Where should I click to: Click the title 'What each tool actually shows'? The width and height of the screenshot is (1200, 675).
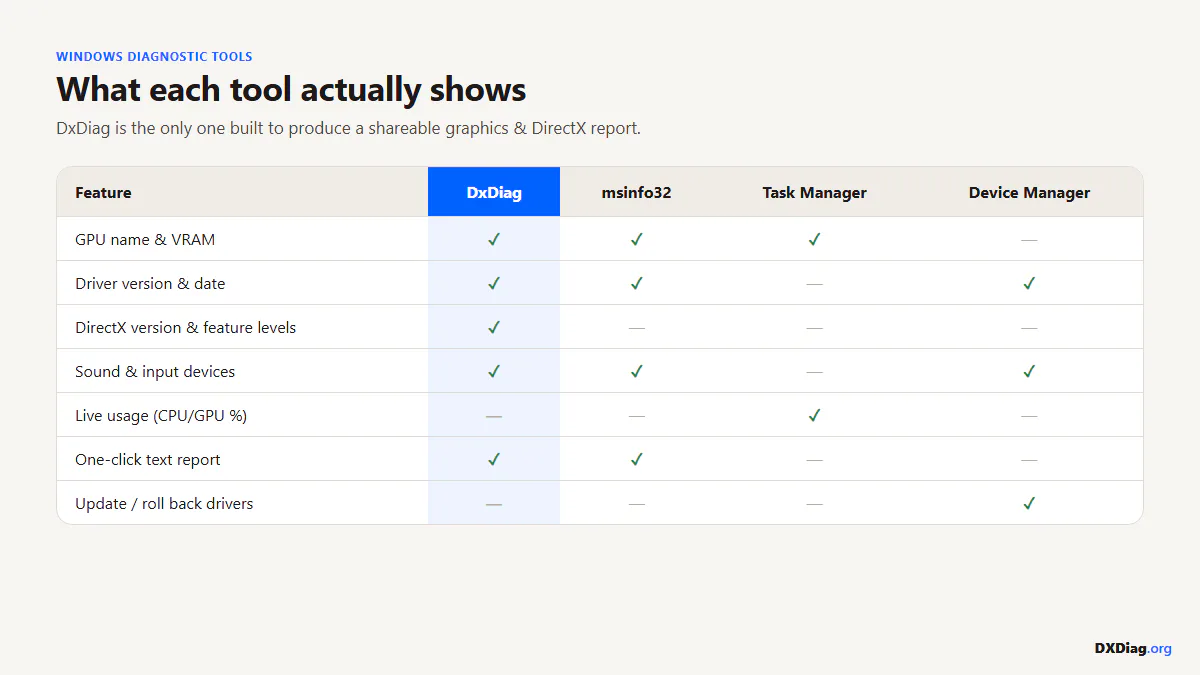[291, 89]
